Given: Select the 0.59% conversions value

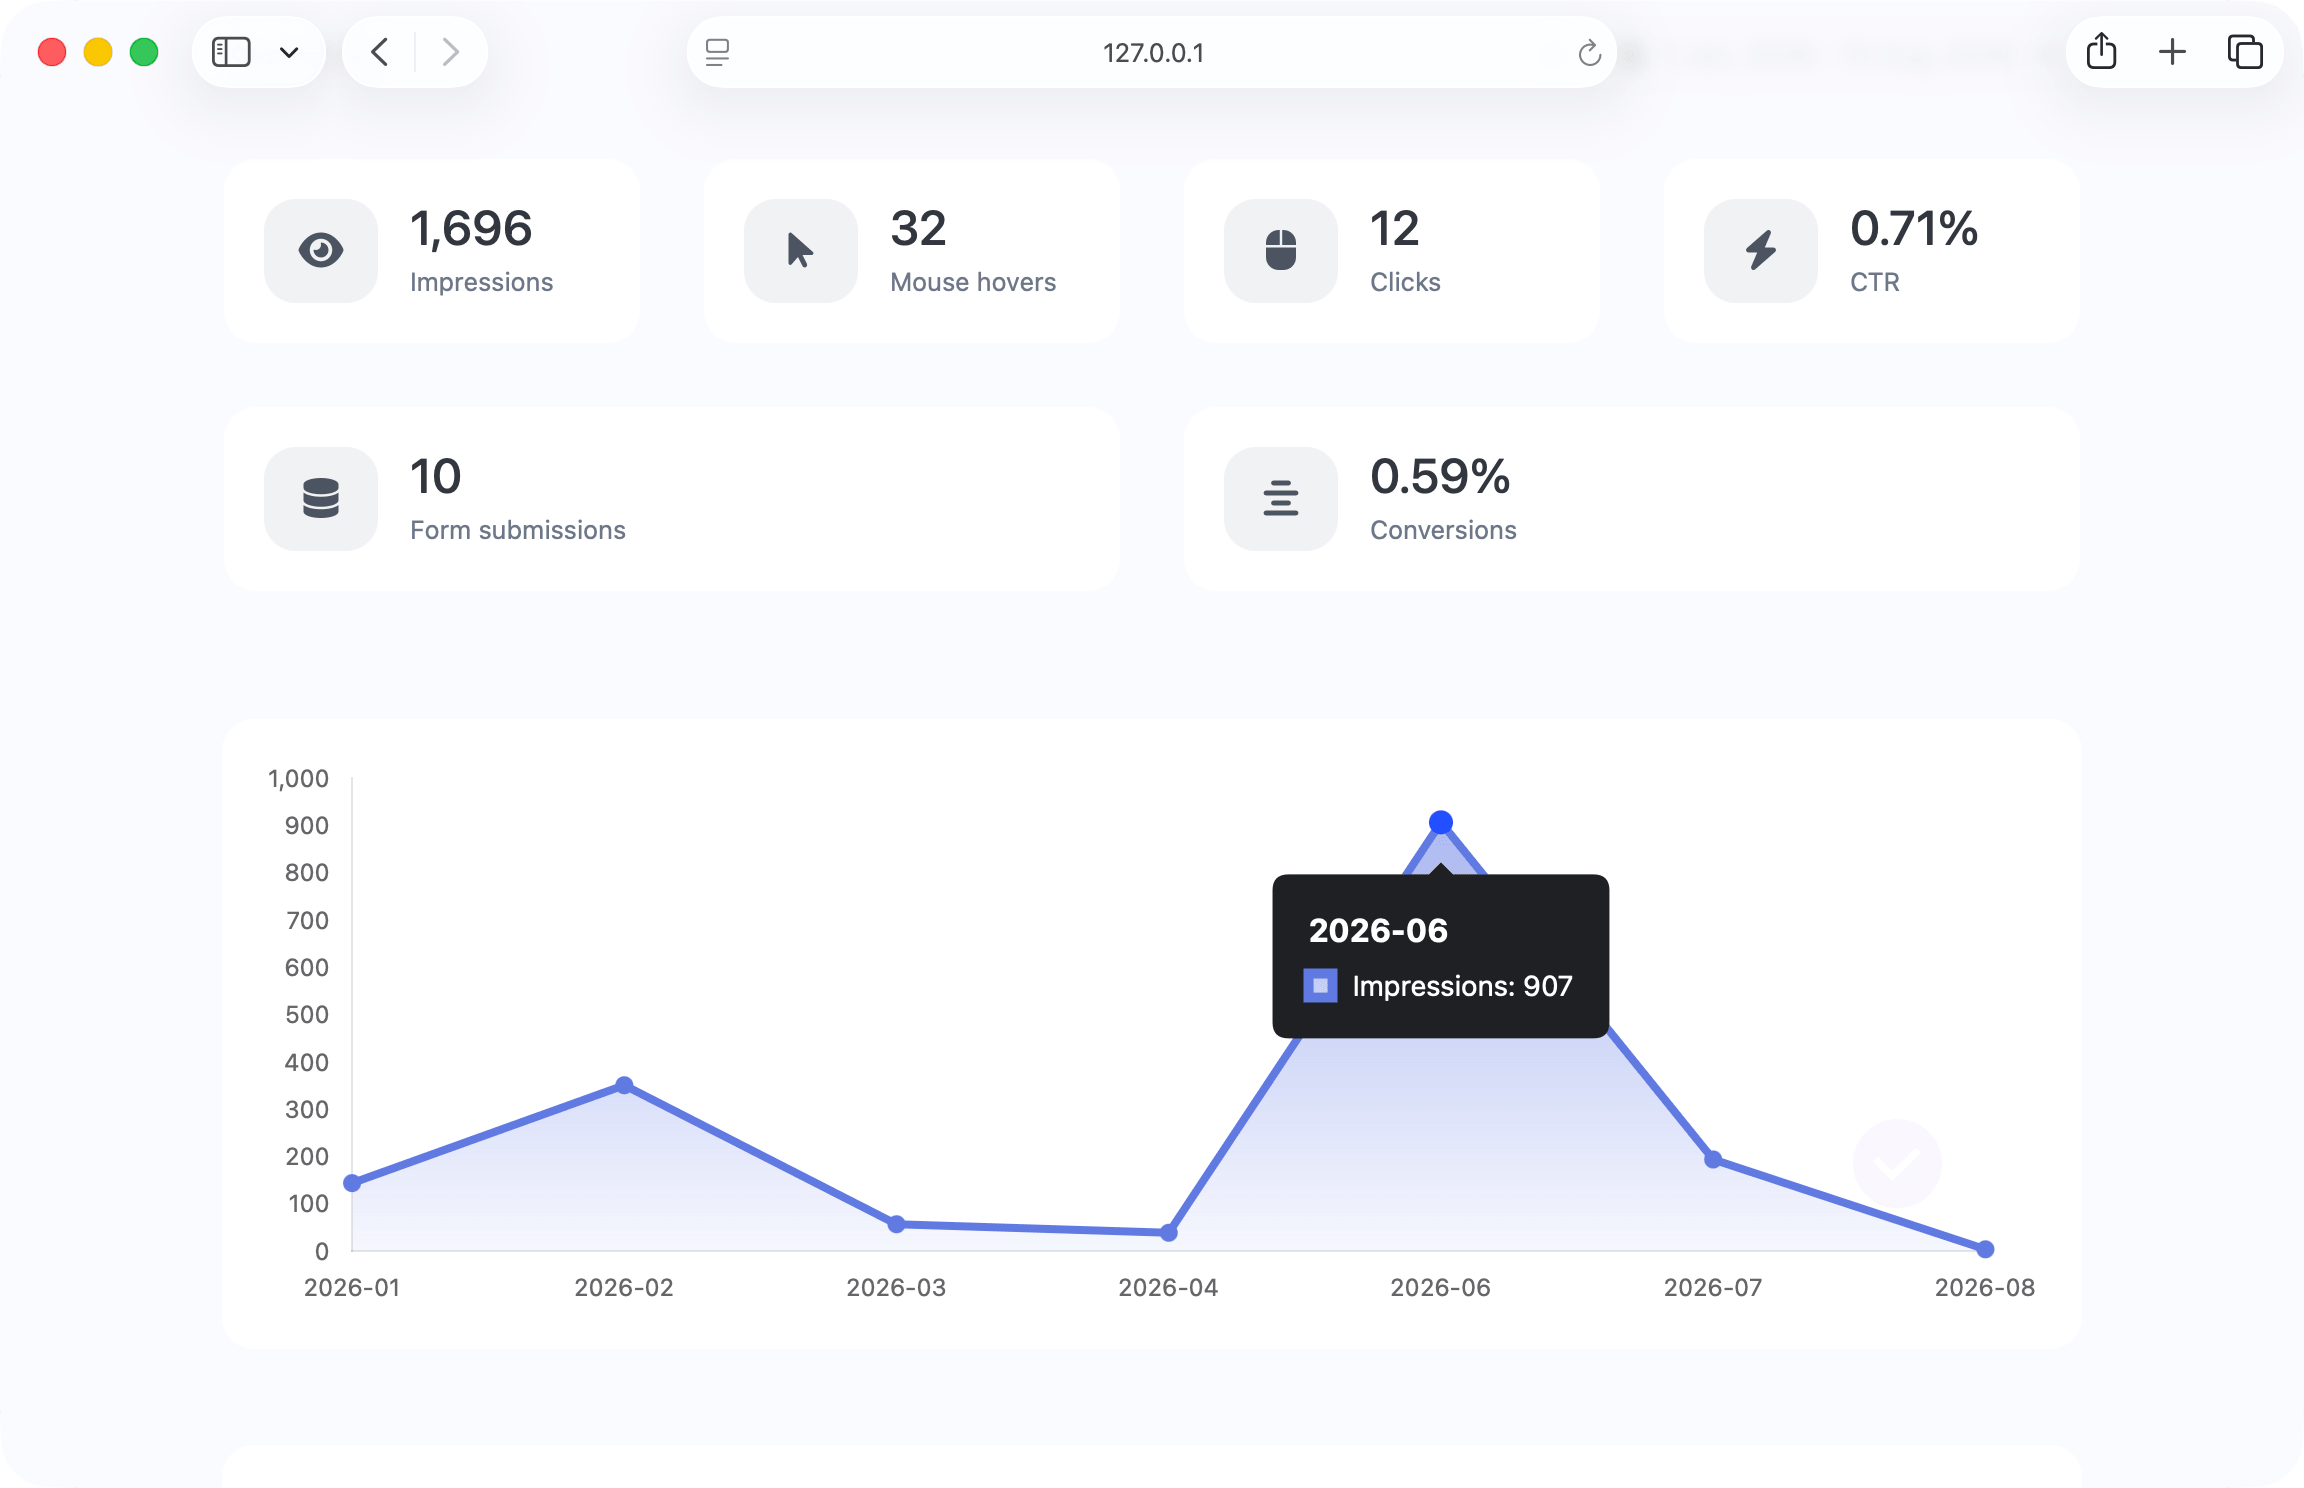Looking at the screenshot, I should [1440, 477].
